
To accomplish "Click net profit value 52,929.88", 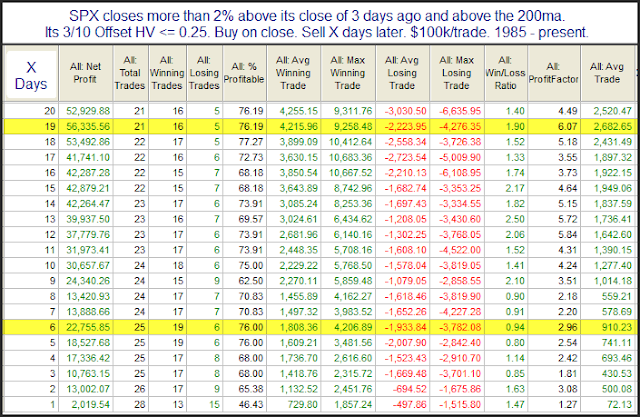I will [88, 111].
